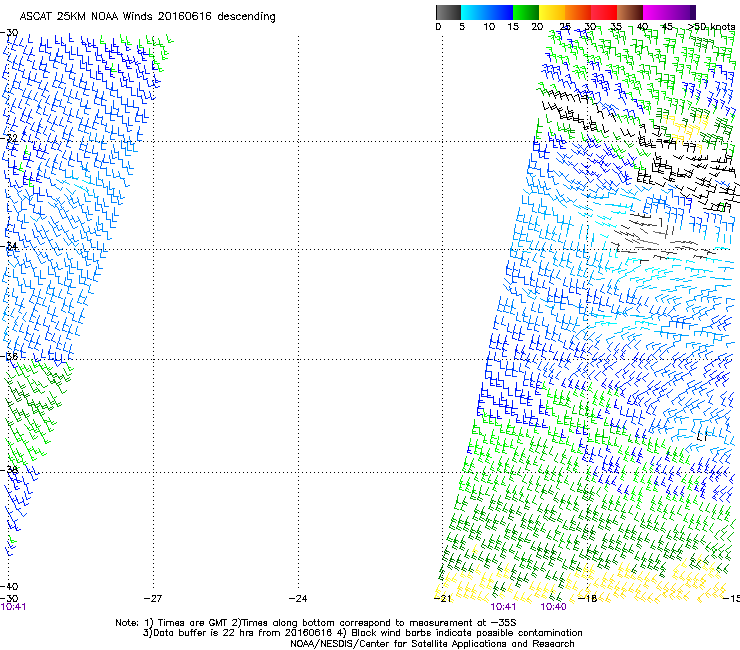Viewport: 740px width, 650px height.
Task: Pick the red 30-35 knots legend segment
Action: click(604, 12)
